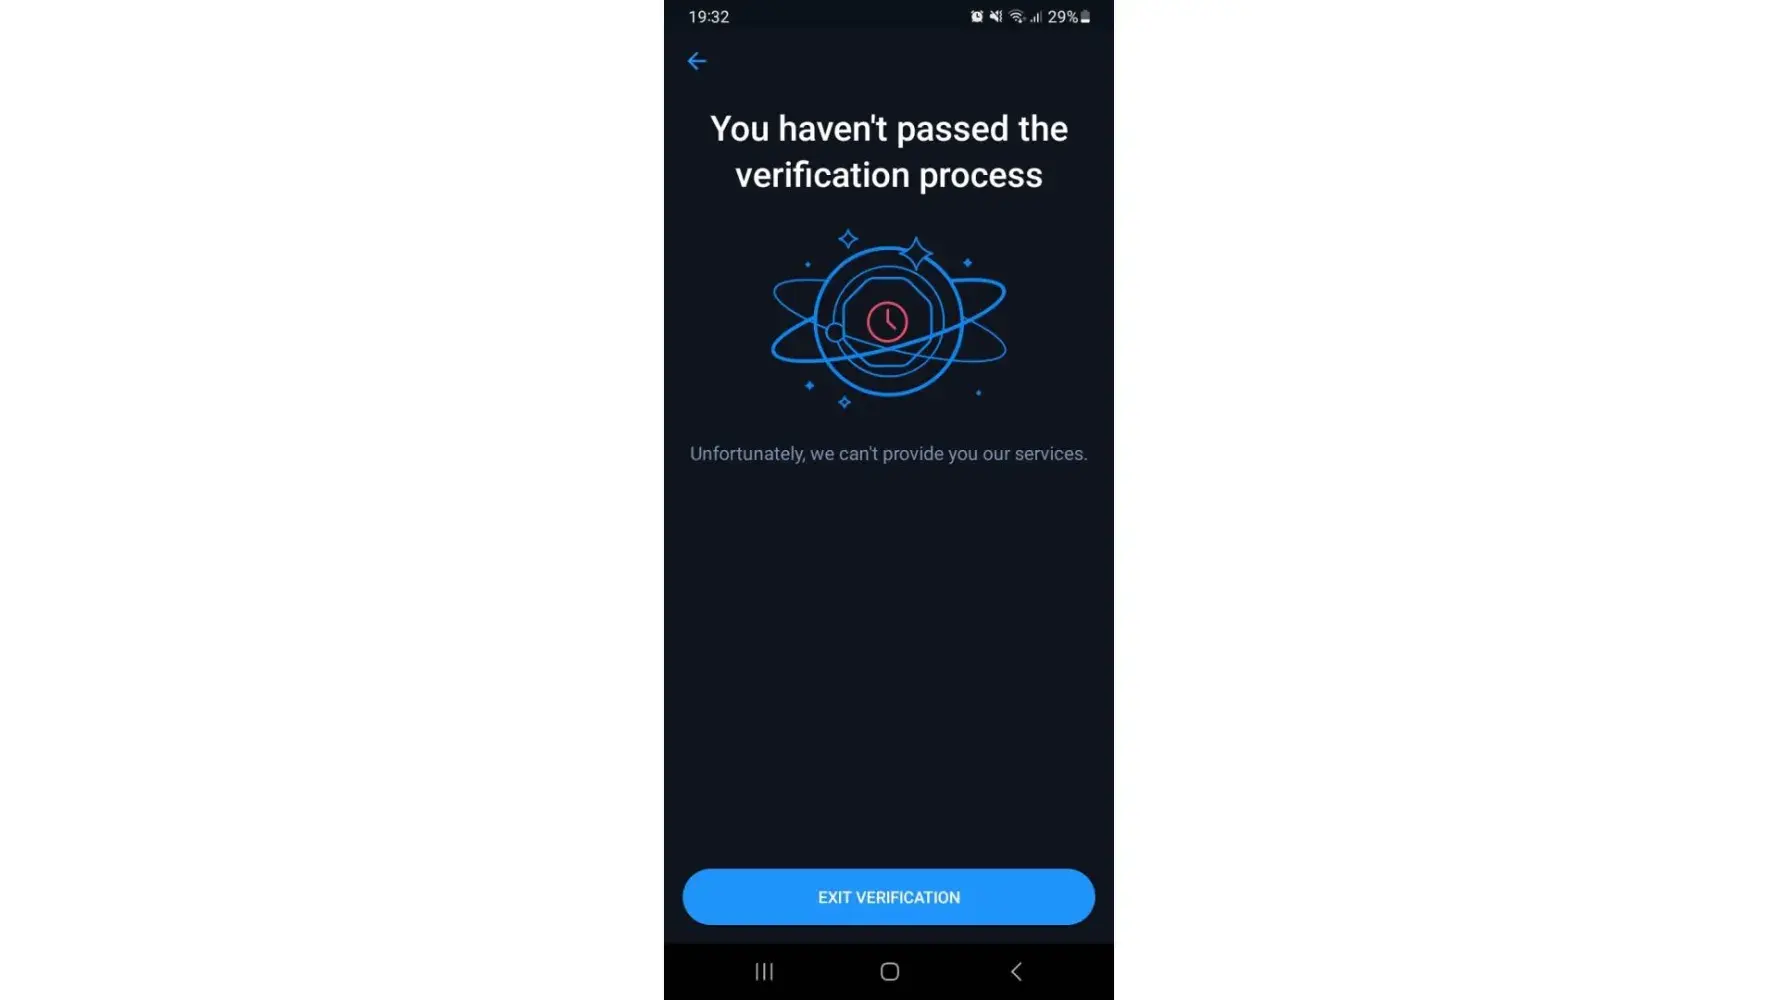This screenshot has height=1000, width=1778.
Task: Click the 29% battery percentage text
Action: coord(1062,17)
